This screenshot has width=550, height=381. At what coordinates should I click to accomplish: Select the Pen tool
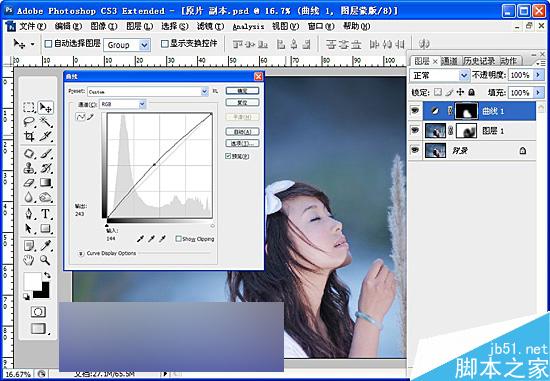[x=29, y=214]
